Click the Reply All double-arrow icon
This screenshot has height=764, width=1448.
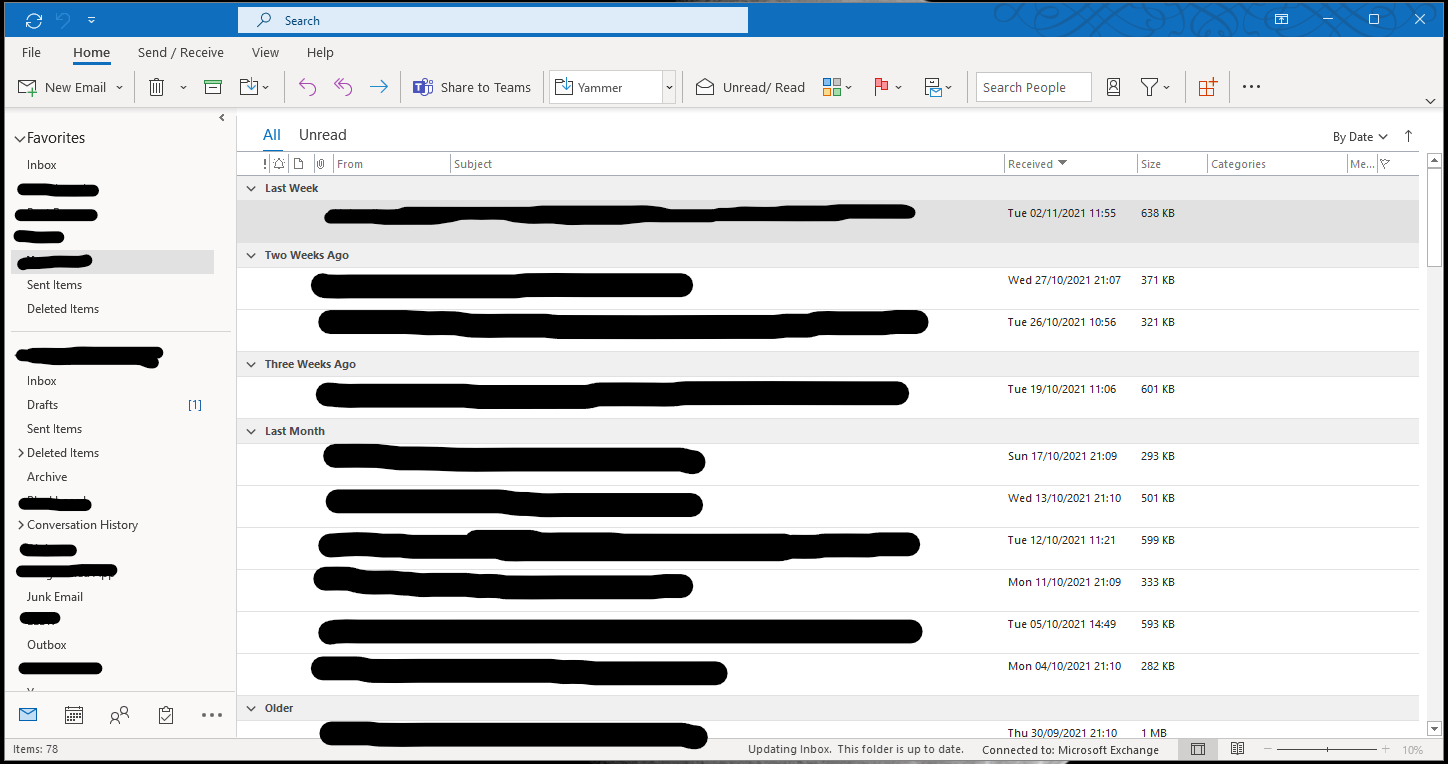(x=343, y=87)
